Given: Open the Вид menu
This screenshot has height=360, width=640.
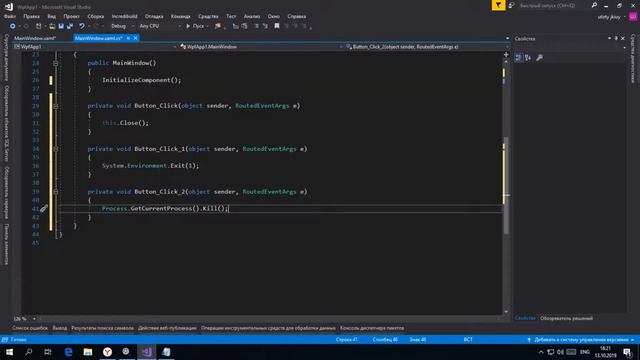Looking at the screenshot, I should pos(51,16).
